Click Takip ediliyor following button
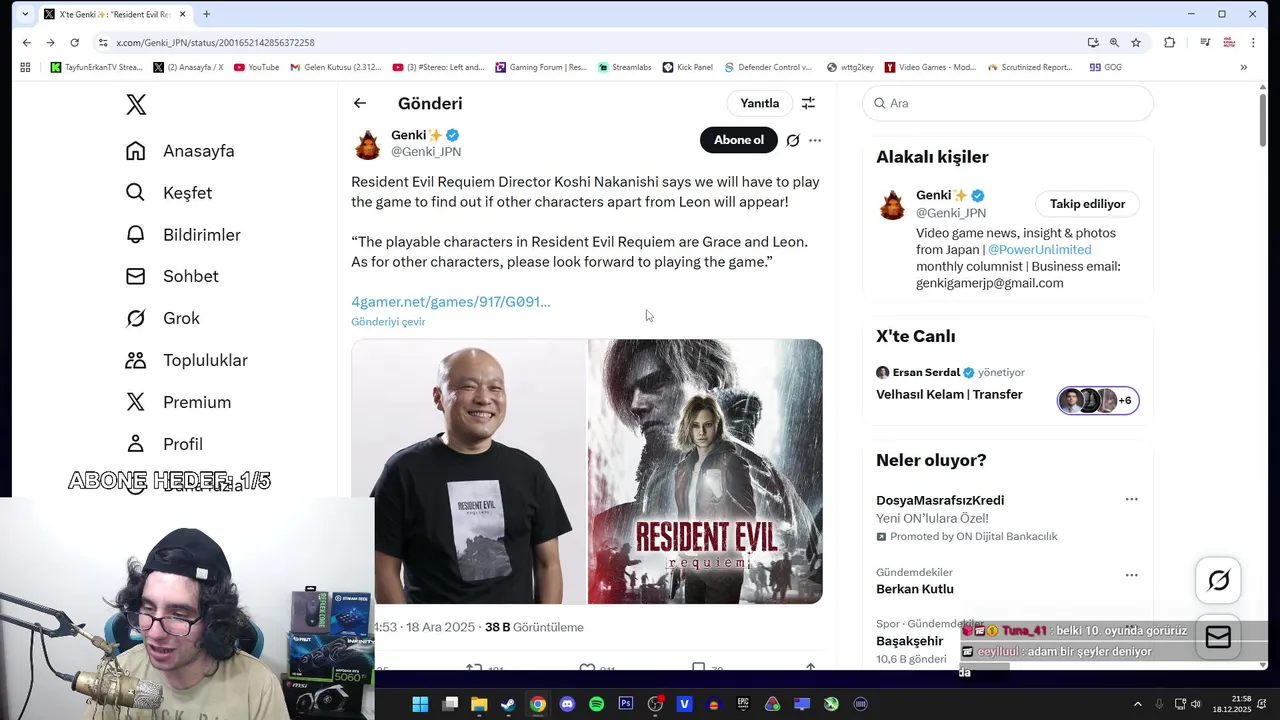 (x=1087, y=204)
